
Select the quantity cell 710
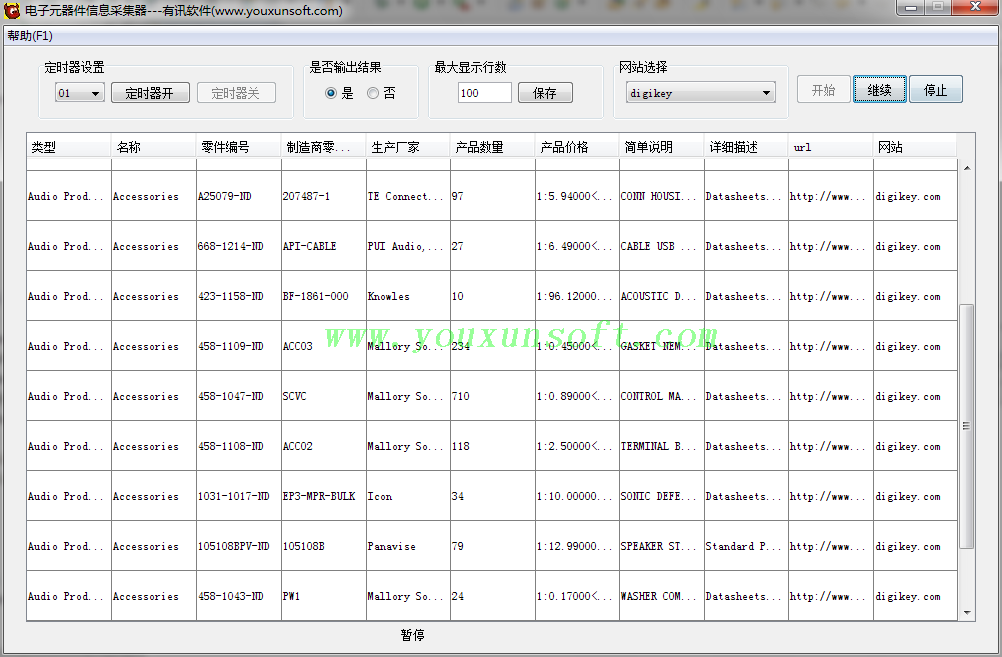coord(493,396)
